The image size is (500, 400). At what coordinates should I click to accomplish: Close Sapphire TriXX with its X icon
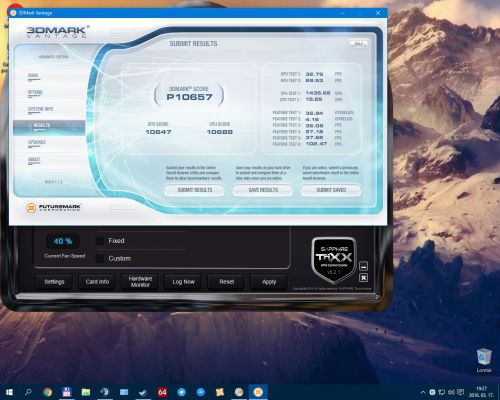coord(364,278)
